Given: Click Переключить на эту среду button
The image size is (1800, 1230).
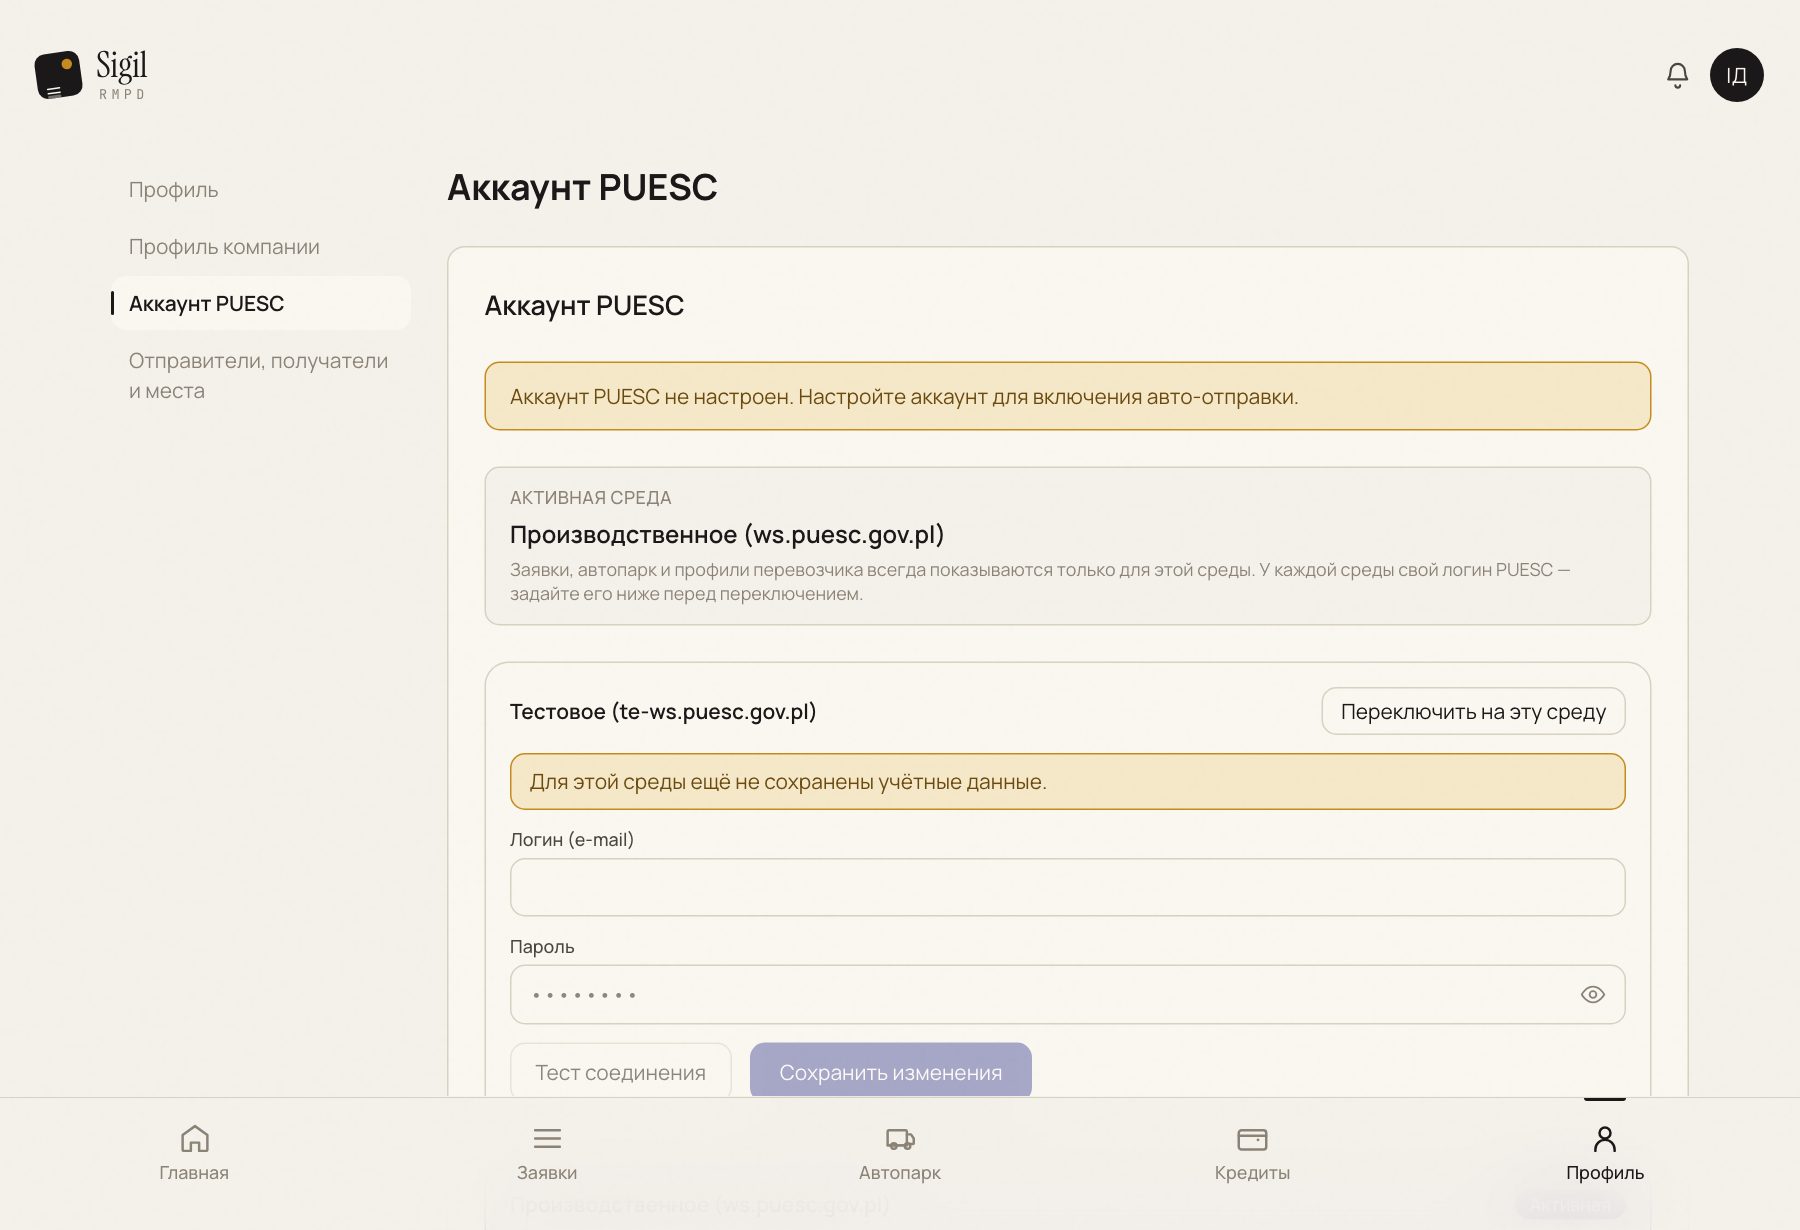Looking at the screenshot, I should pyautogui.click(x=1473, y=711).
